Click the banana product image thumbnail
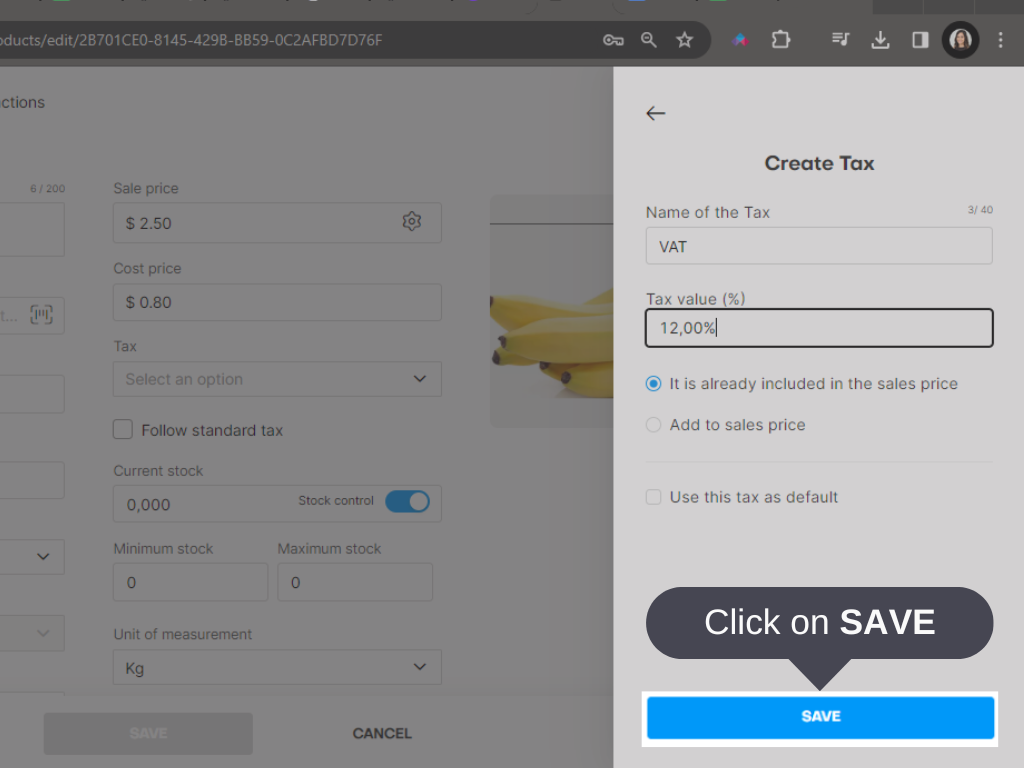This screenshot has height=768, width=1024. (x=552, y=311)
